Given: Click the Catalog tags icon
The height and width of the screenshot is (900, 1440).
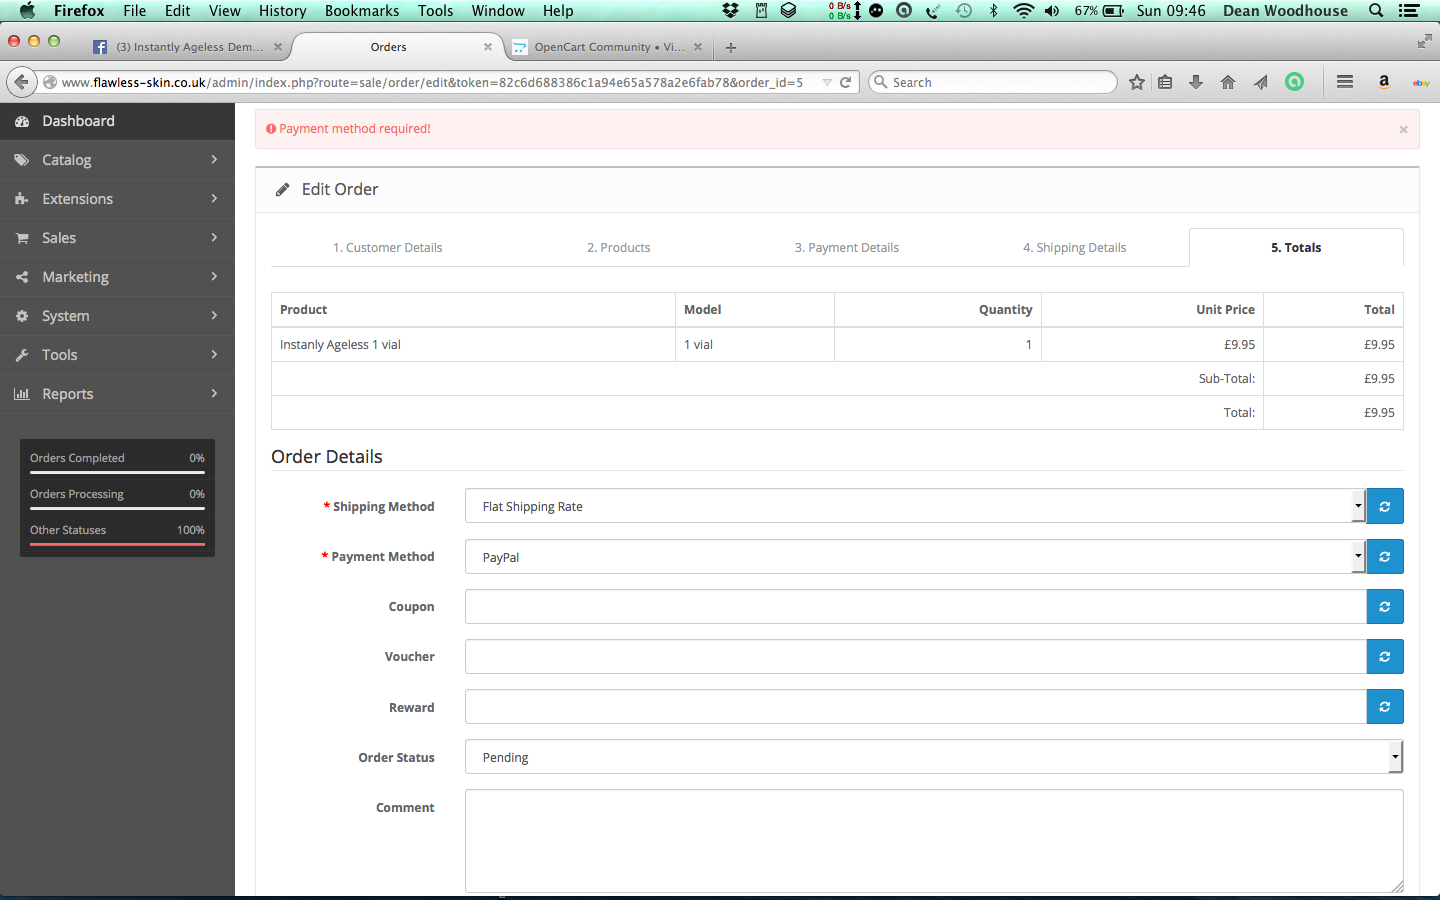Looking at the screenshot, I should point(22,160).
